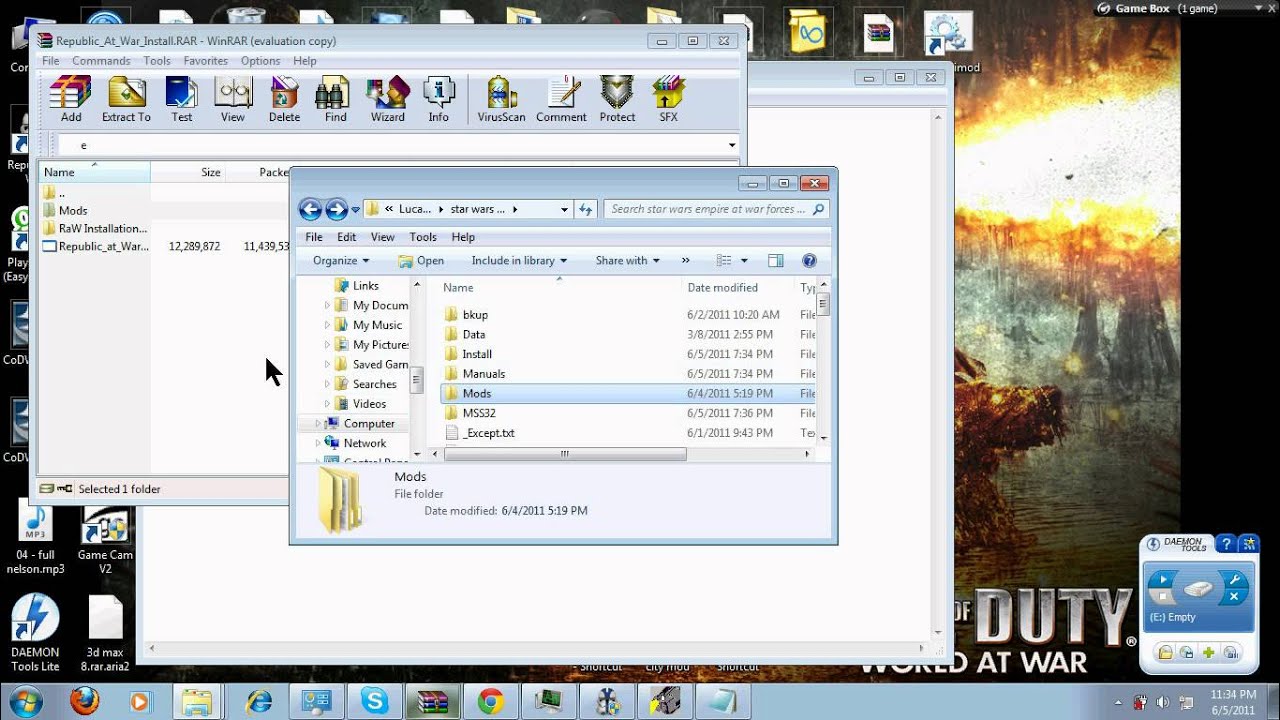Click the Open button in Explorer toolbar
This screenshot has width=1280, height=720.
(x=421, y=261)
